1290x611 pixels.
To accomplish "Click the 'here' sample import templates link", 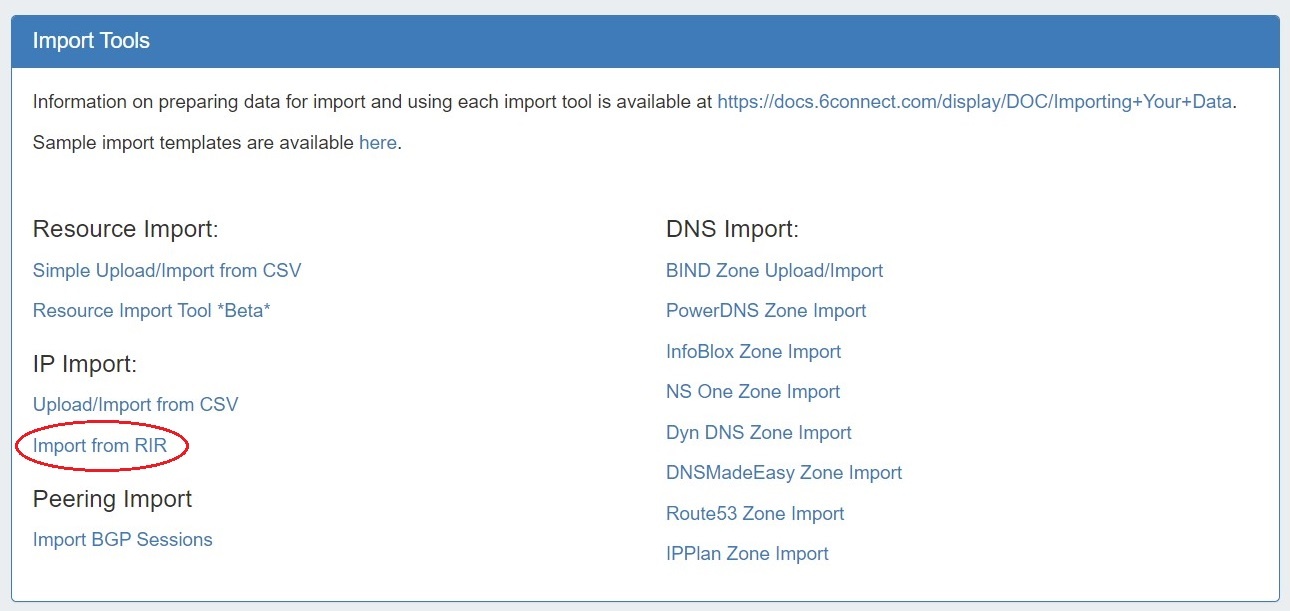I will coord(377,142).
